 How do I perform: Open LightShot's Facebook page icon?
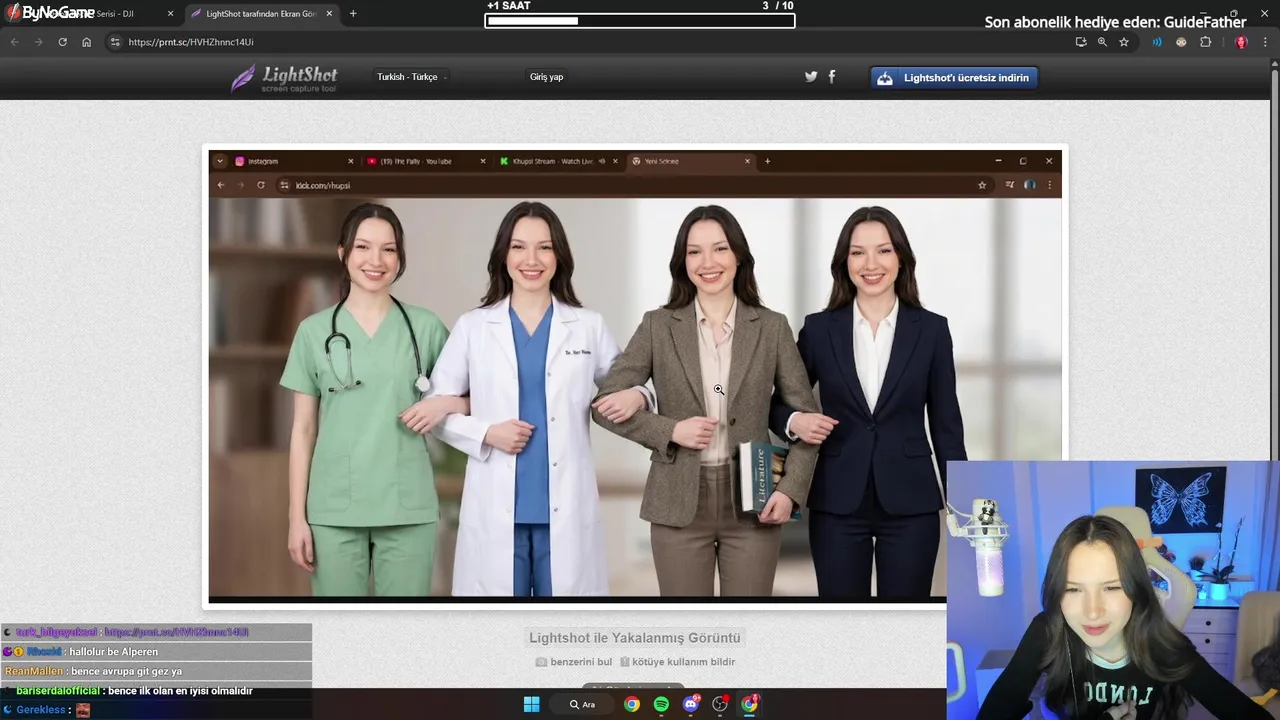[x=832, y=76]
